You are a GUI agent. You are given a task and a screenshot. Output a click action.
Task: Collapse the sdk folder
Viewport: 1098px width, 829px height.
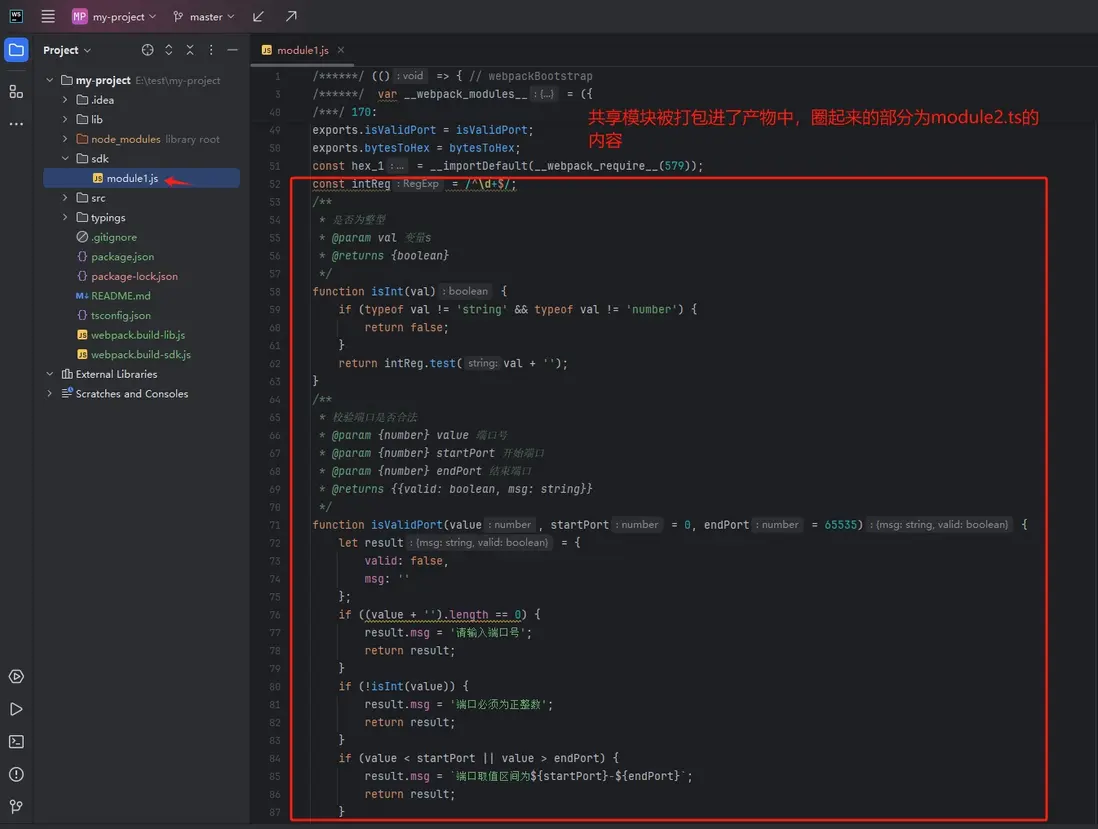click(x=65, y=159)
